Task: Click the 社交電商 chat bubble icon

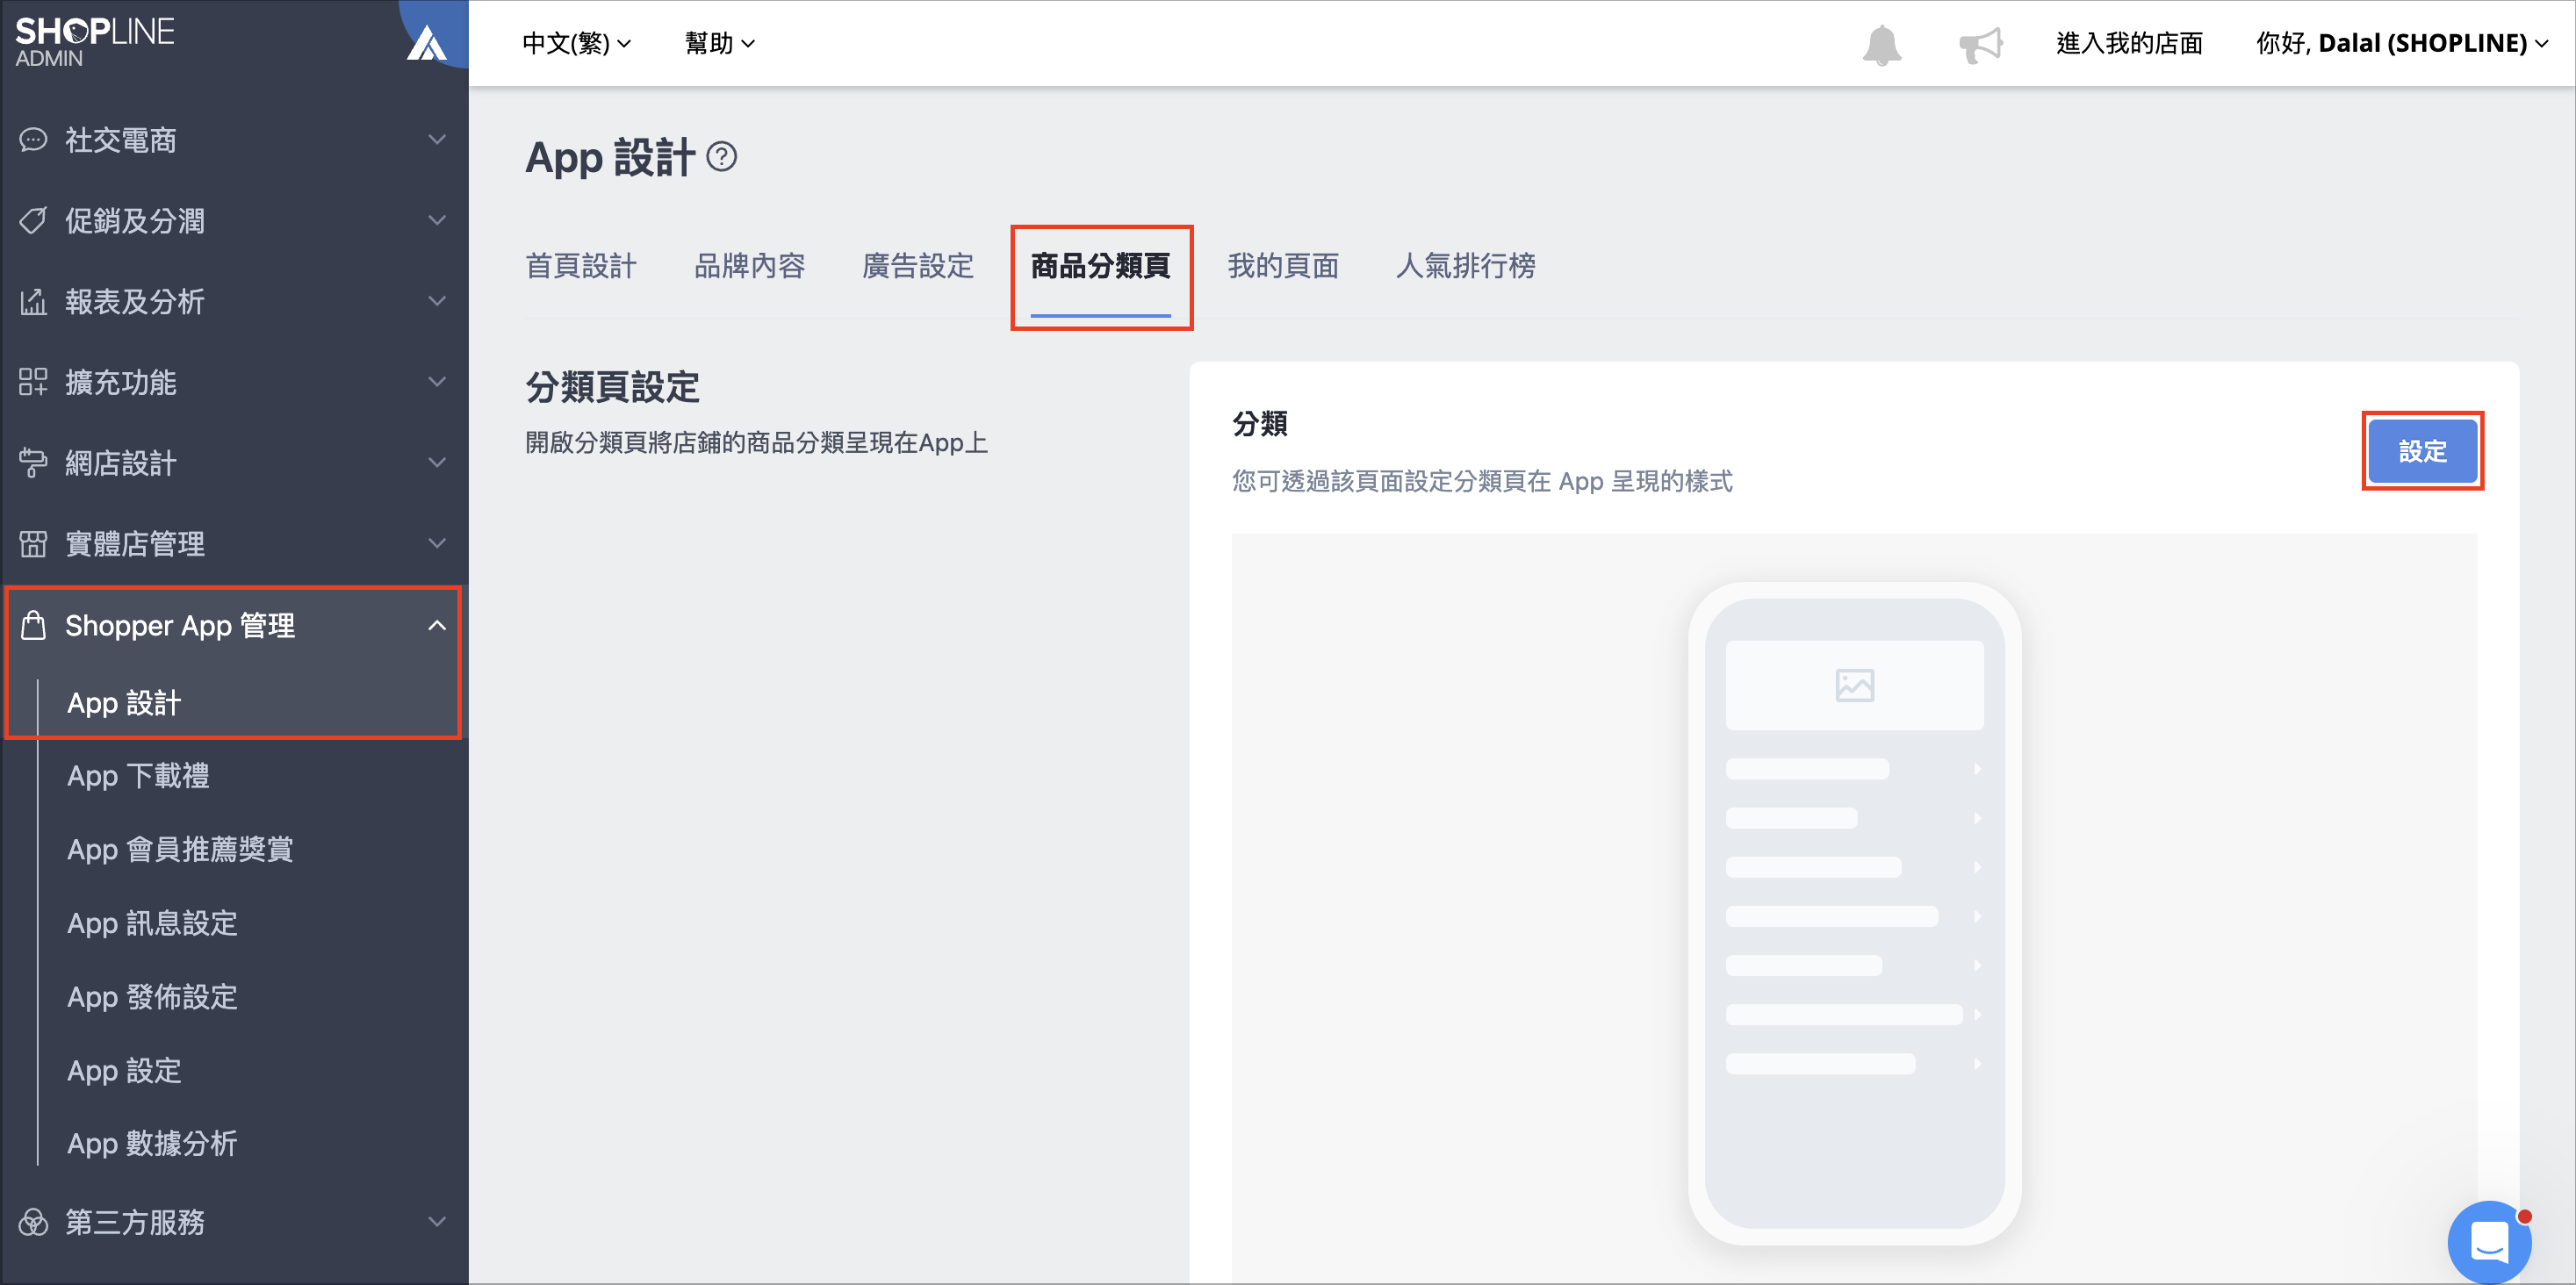Action: pyautogui.click(x=33, y=140)
